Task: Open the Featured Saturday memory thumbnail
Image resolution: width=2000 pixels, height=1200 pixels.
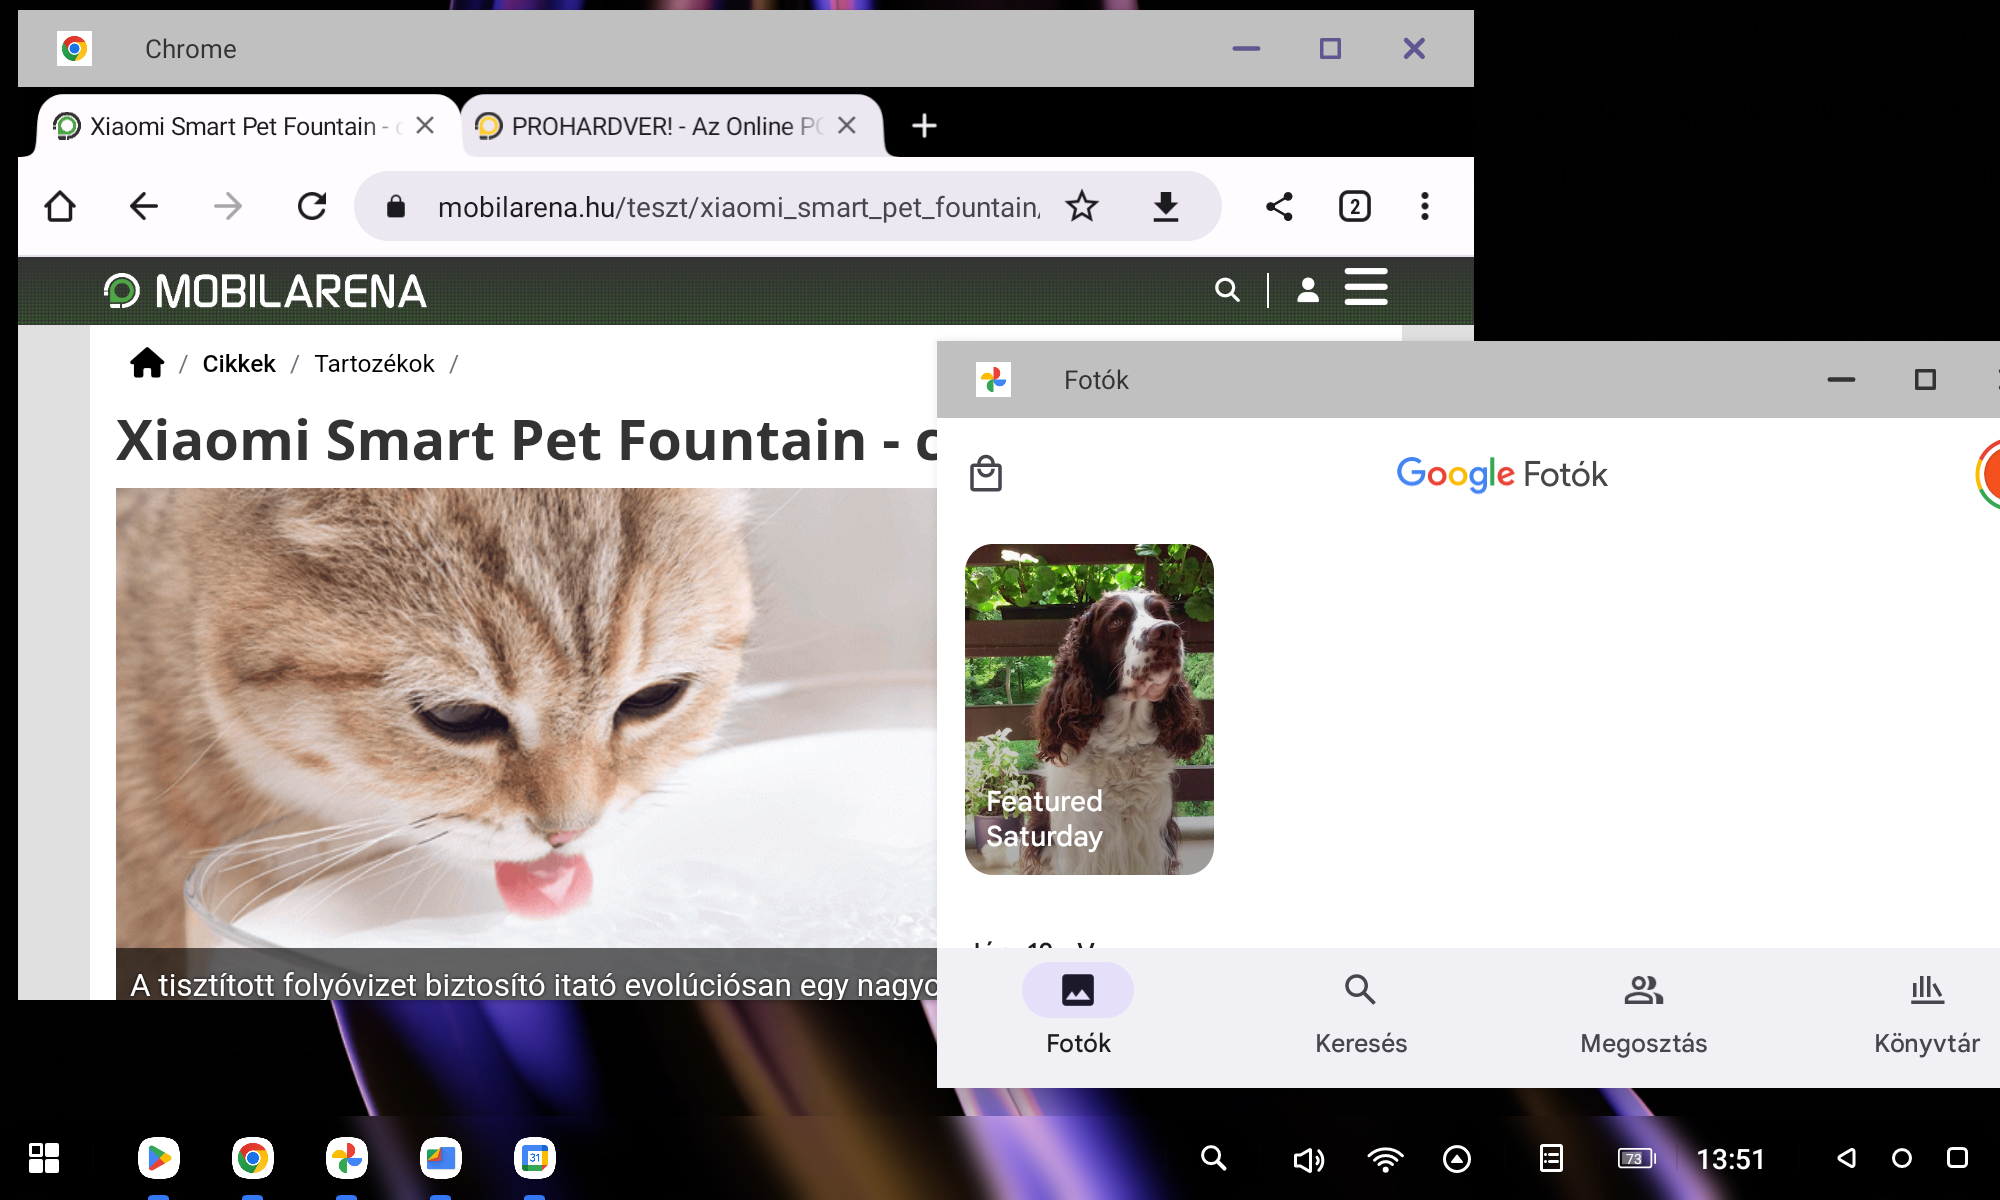Action: click(1088, 709)
